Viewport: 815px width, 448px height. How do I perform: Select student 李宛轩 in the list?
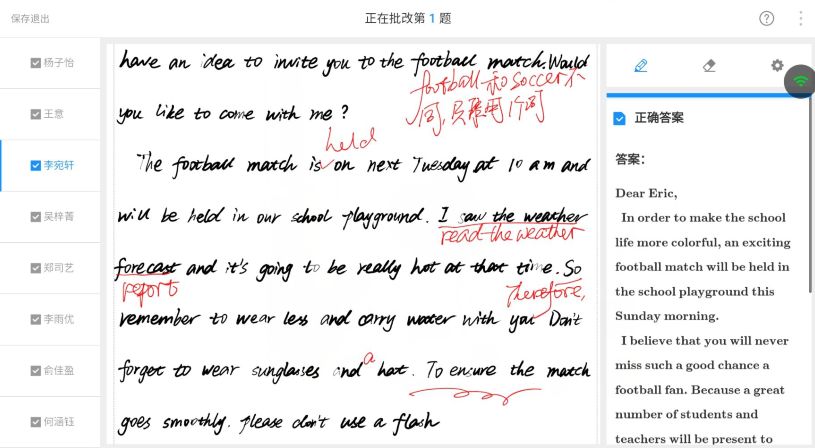point(59,166)
